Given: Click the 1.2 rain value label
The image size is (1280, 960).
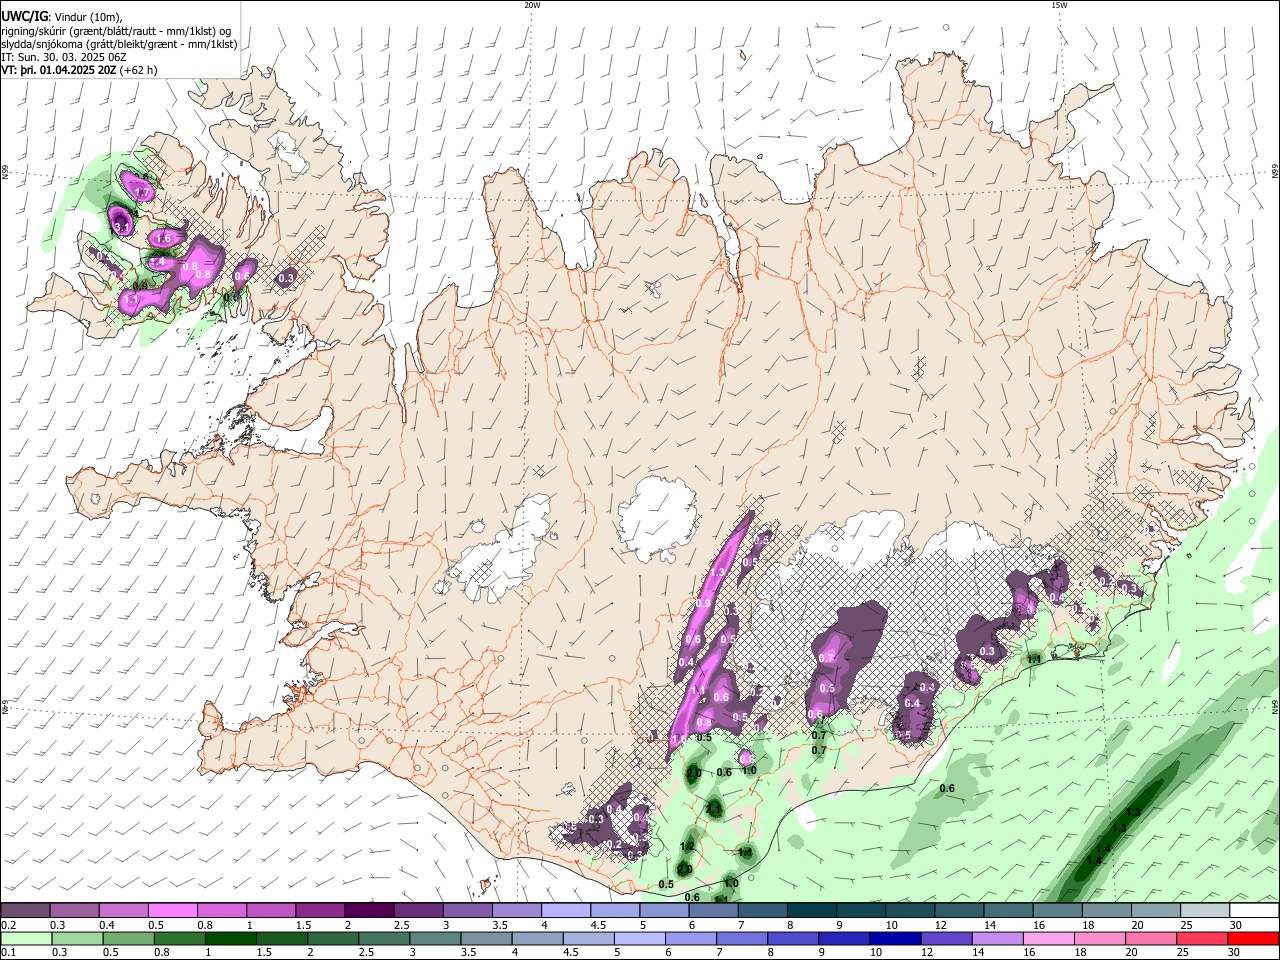Looking at the screenshot, I should pyautogui.click(x=687, y=847).
